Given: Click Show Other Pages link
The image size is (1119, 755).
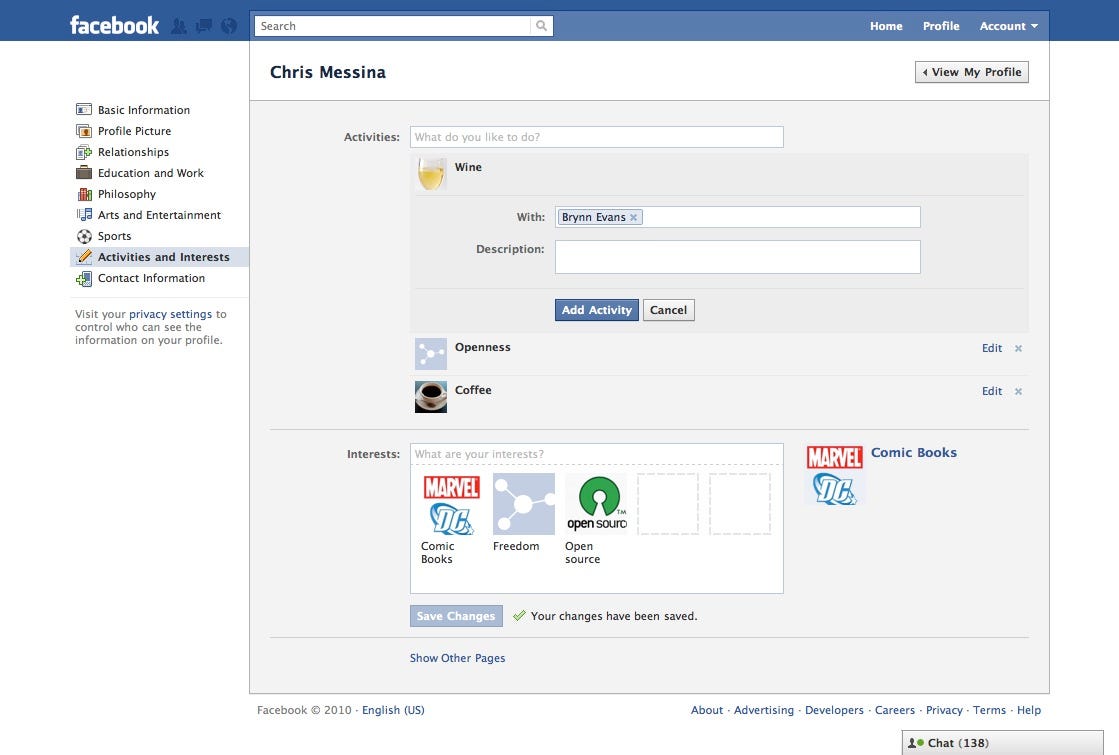Looking at the screenshot, I should (457, 658).
